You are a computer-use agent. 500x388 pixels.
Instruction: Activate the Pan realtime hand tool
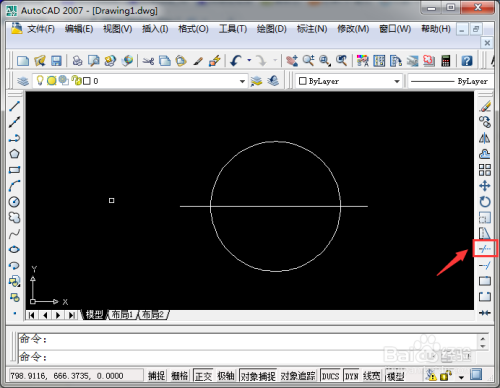[292, 61]
